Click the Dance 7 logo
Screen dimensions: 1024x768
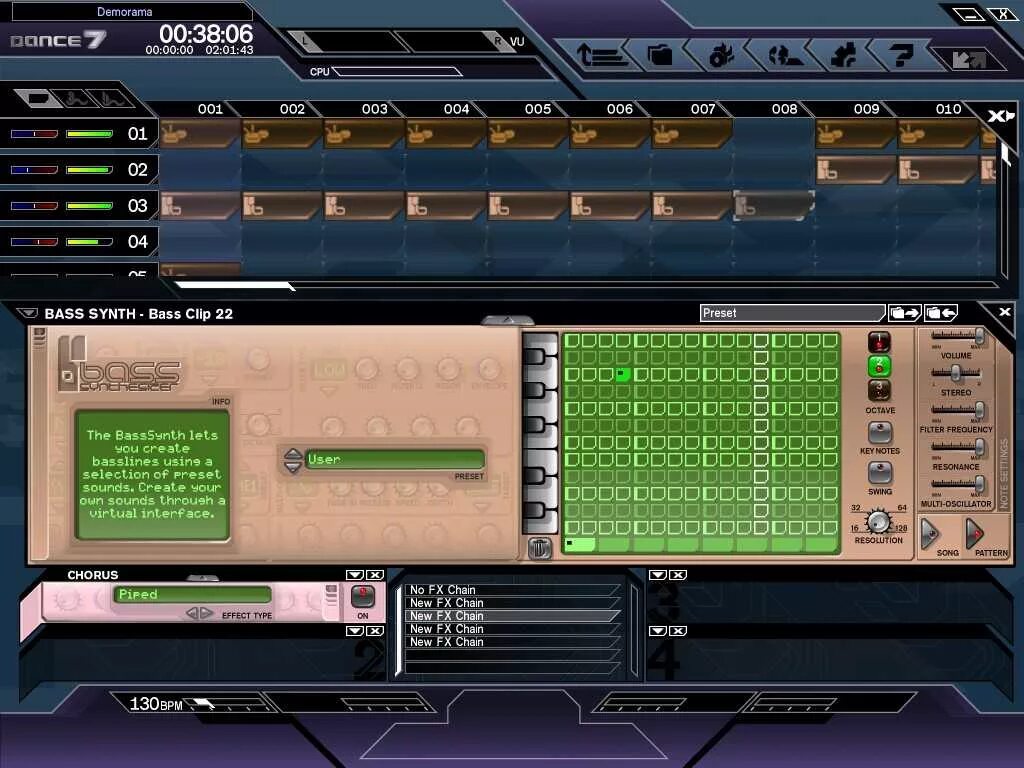[57, 40]
